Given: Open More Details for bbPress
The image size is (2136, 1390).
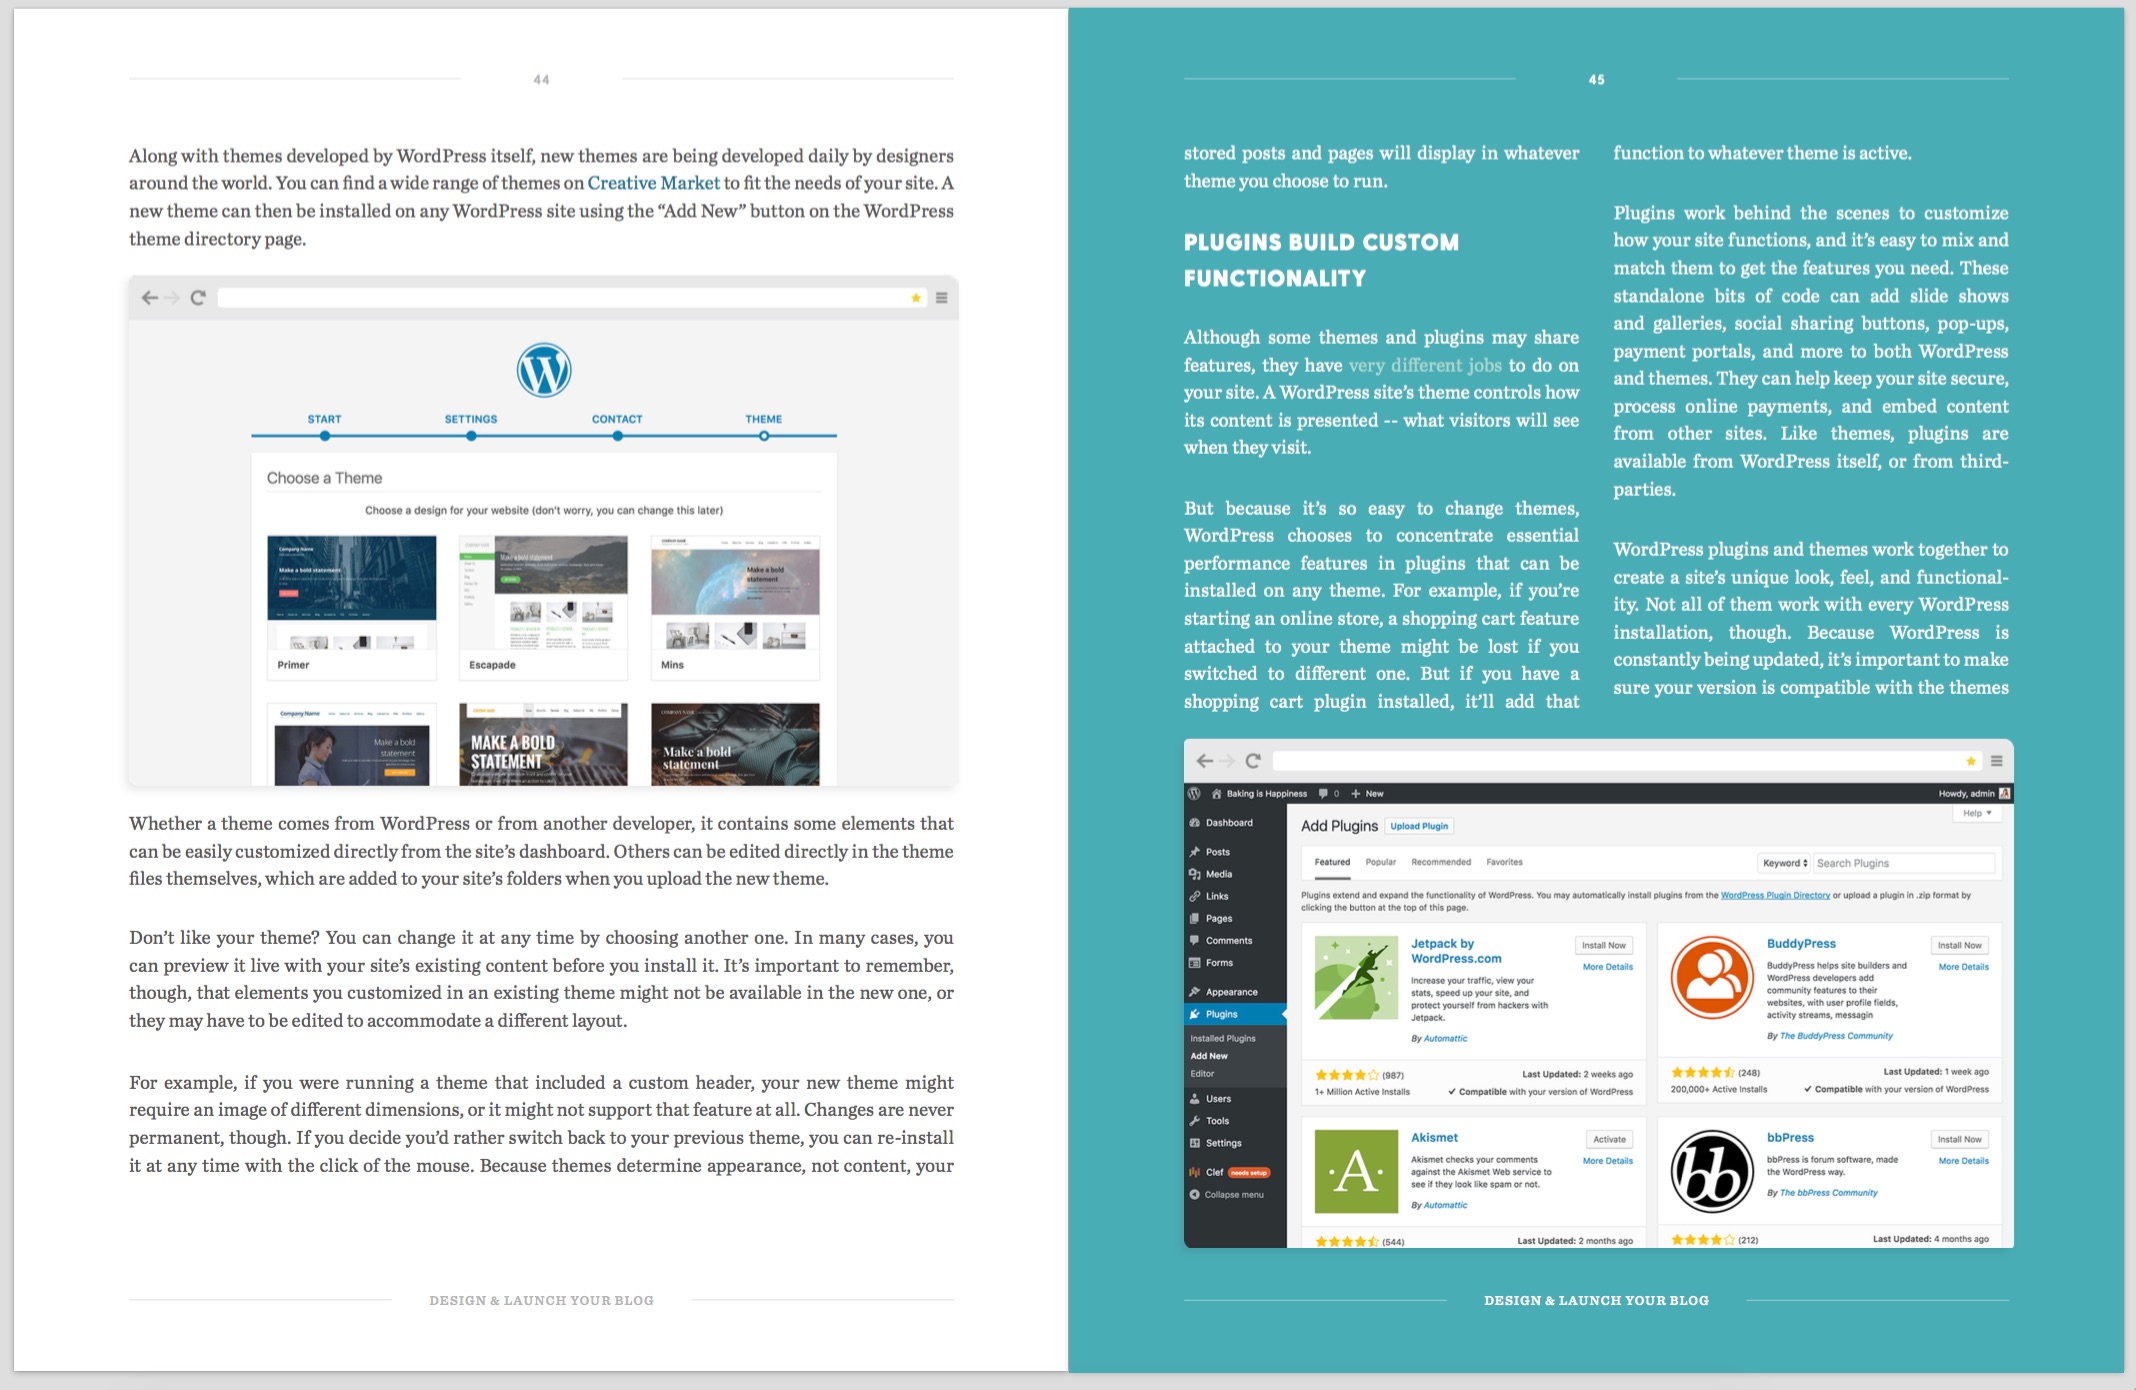Looking at the screenshot, I should point(1963,1161).
